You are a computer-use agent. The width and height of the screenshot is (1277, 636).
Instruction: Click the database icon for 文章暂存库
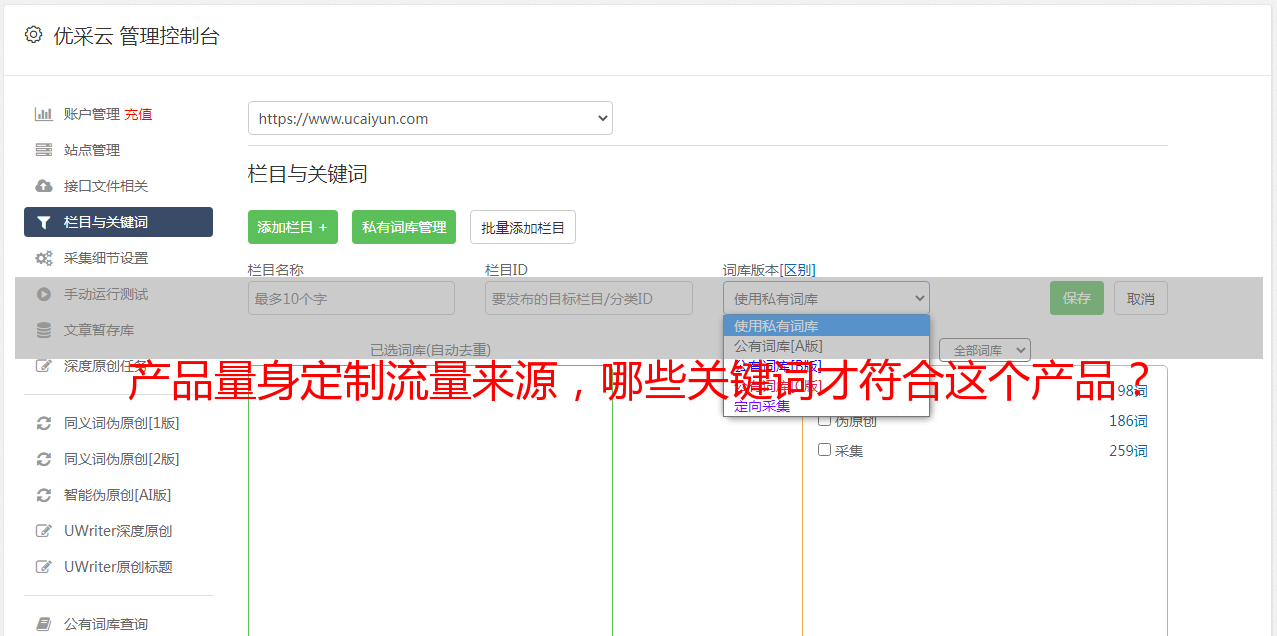click(43, 330)
